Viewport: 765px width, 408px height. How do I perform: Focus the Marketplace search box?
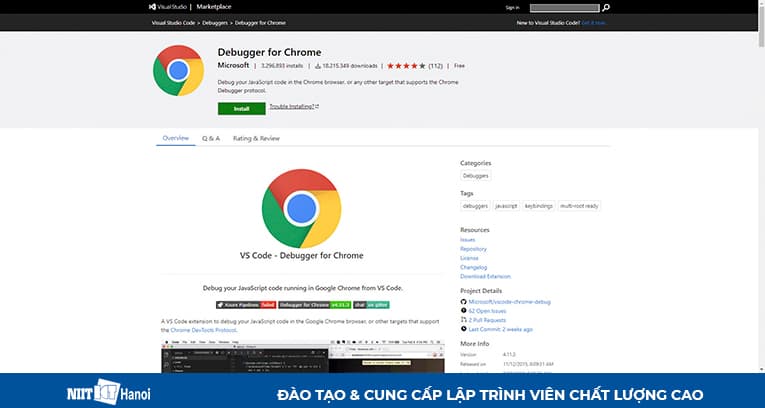coord(564,7)
